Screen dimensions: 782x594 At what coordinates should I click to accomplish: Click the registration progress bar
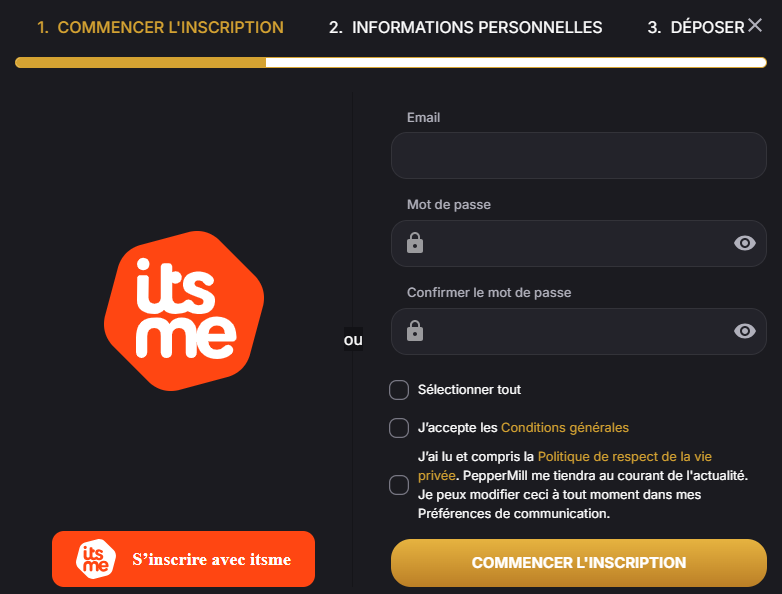point(391,62)
